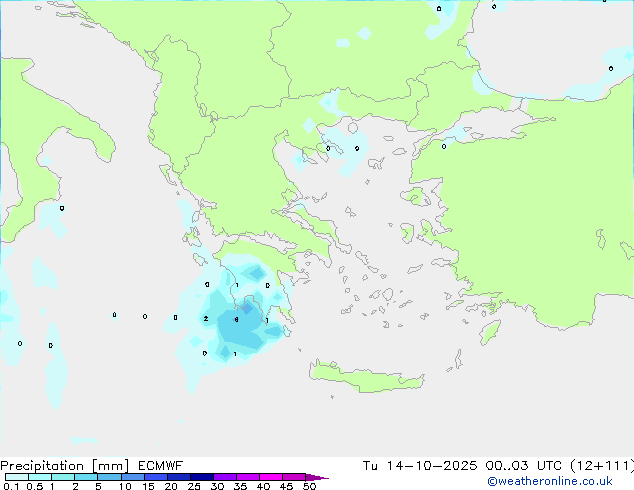Click the legend label '25'
Screen dimensions: 634x490
(x=194, y=486)
